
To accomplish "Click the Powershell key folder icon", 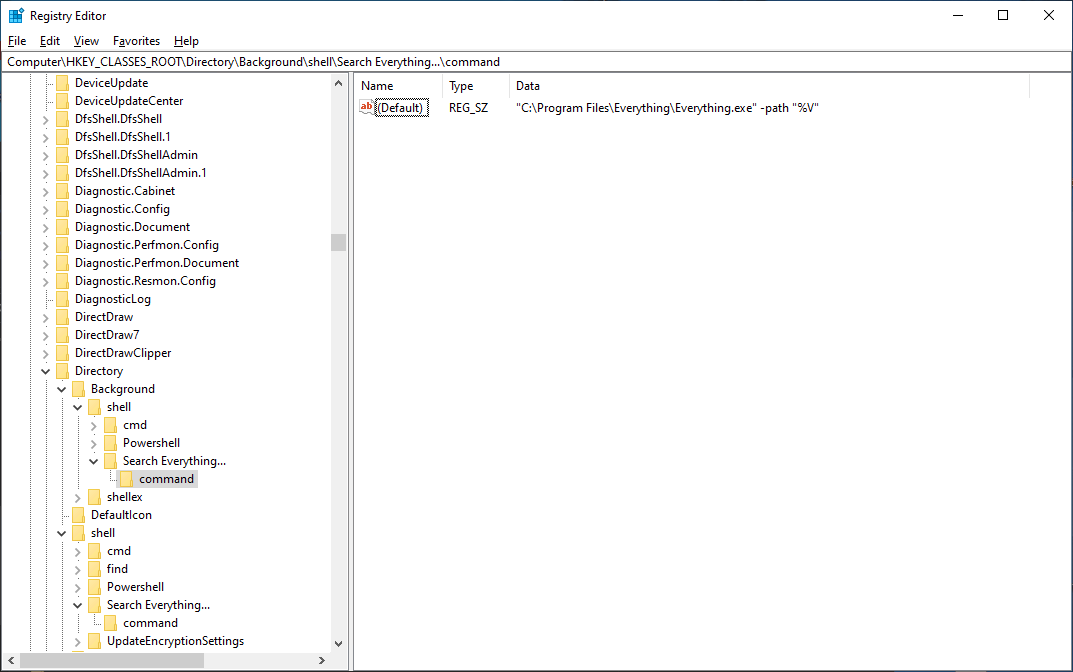I will 110,442.
